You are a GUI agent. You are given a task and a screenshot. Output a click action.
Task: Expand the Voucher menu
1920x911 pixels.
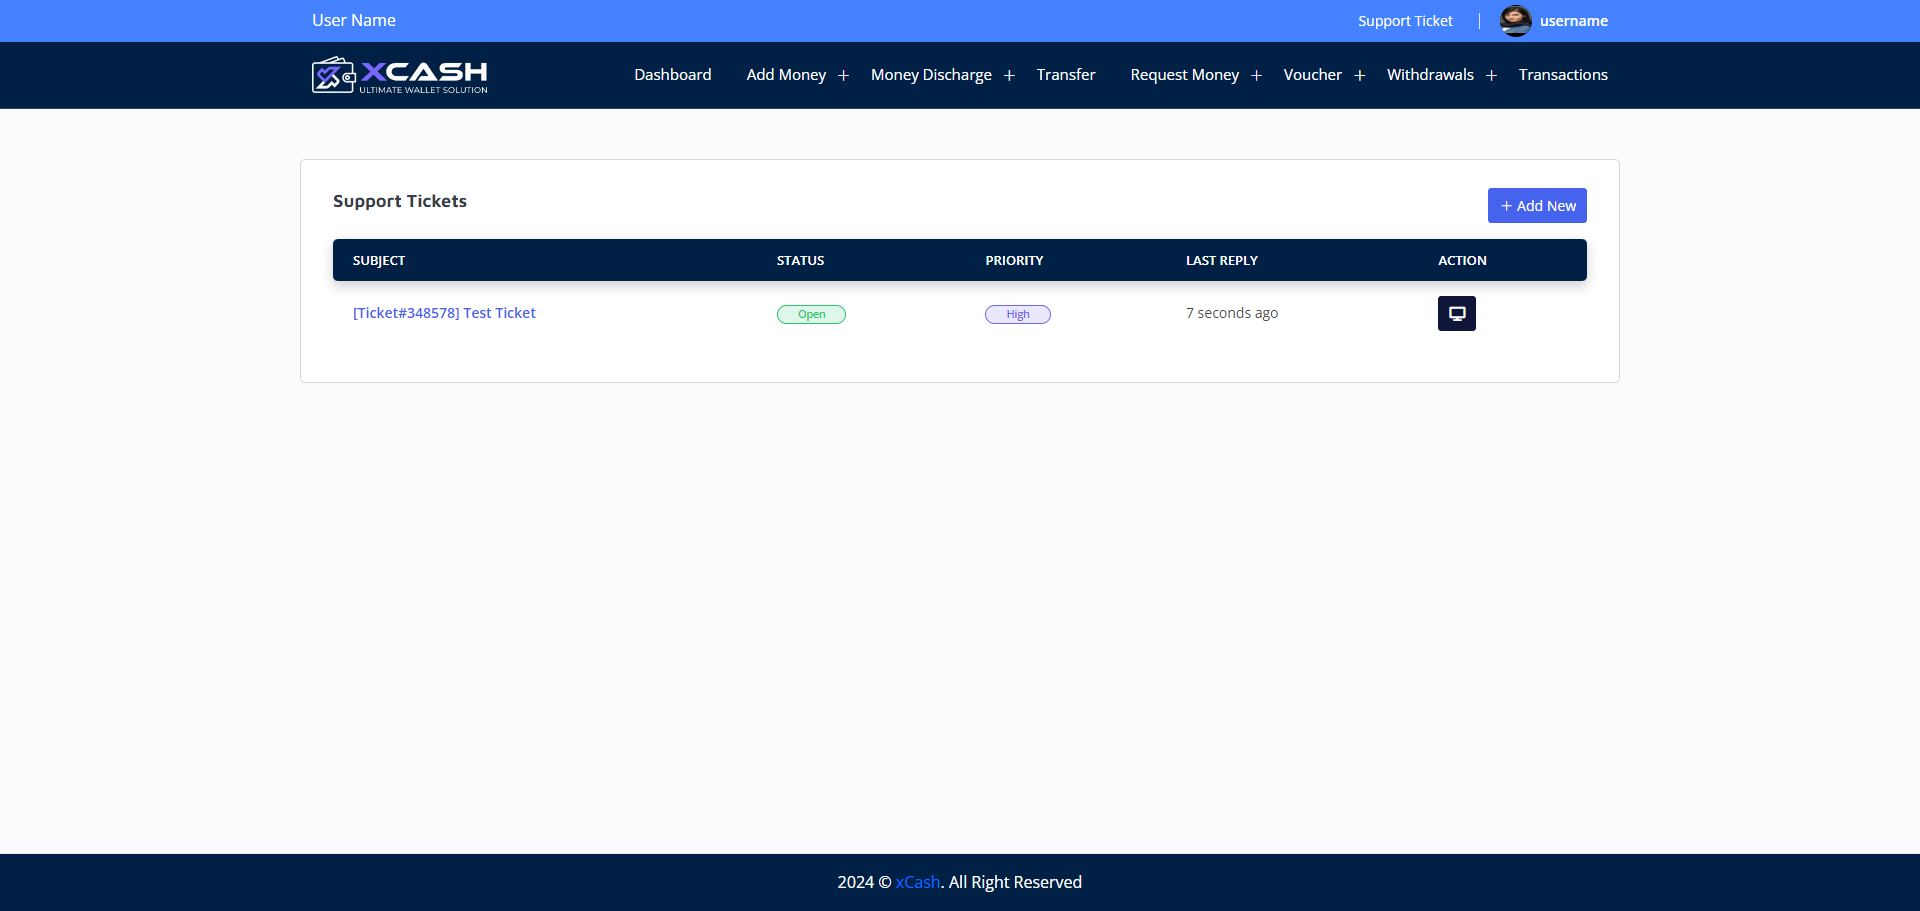pos(1312,74)
